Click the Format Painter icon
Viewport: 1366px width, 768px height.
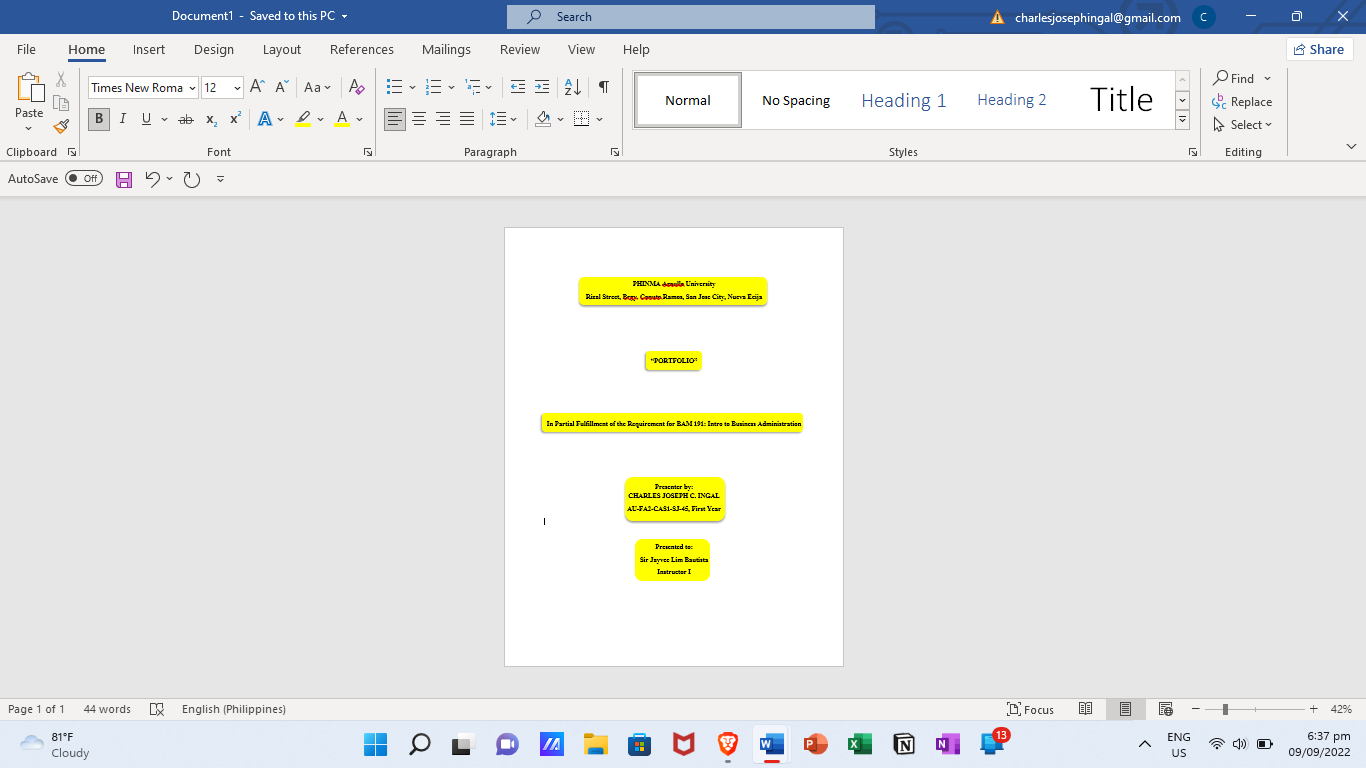(x=61, y=127)
